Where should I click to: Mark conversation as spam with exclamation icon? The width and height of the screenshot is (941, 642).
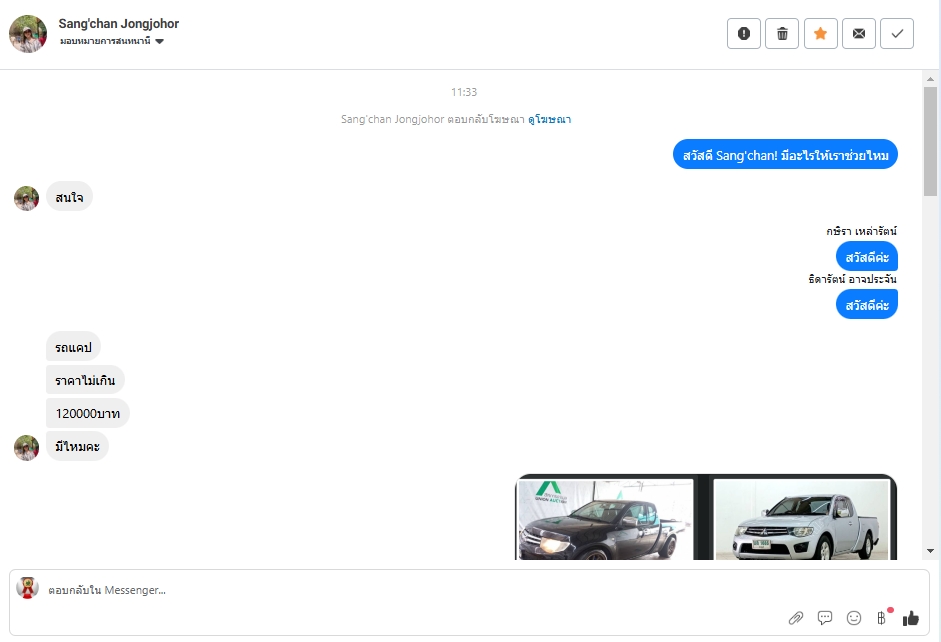[744, 34]
